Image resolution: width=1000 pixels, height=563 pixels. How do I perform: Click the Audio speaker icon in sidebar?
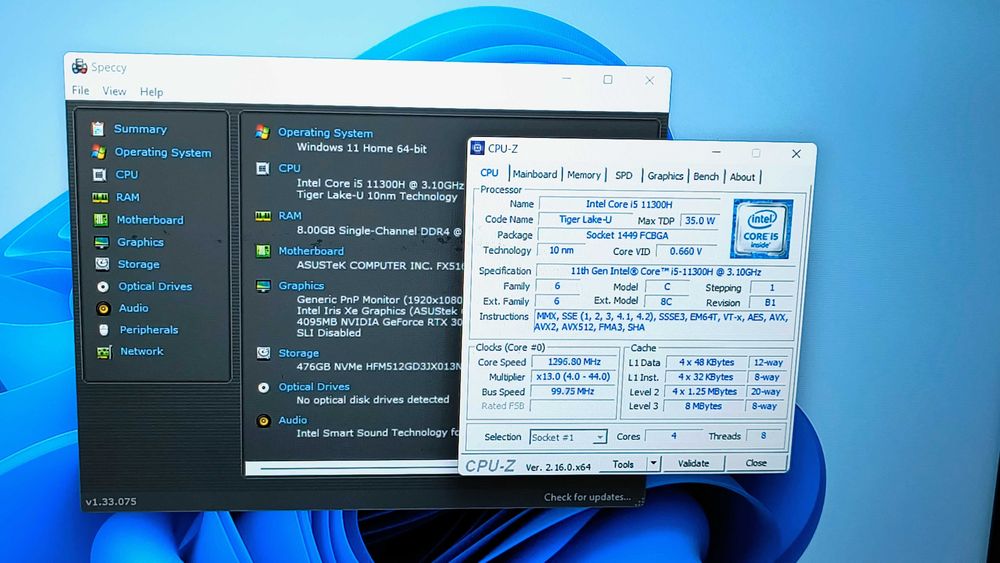coord(103,308)
